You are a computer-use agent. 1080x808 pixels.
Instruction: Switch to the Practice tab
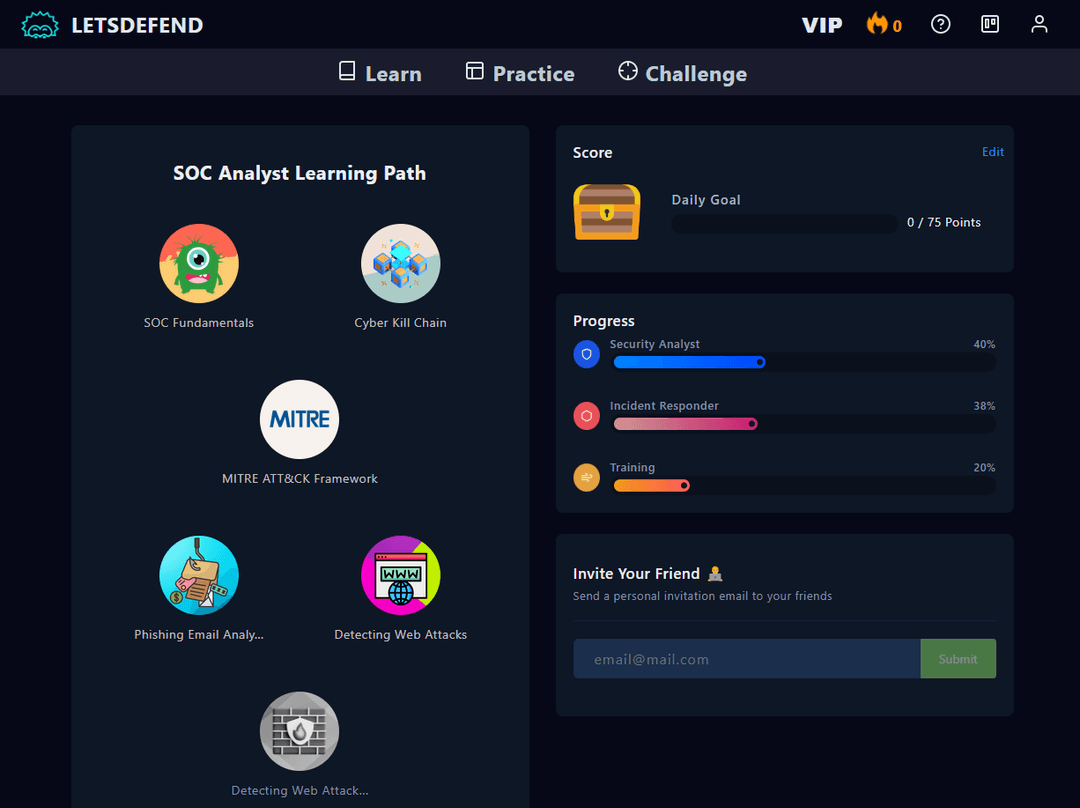pyautogui.click(x=520, y=73)
